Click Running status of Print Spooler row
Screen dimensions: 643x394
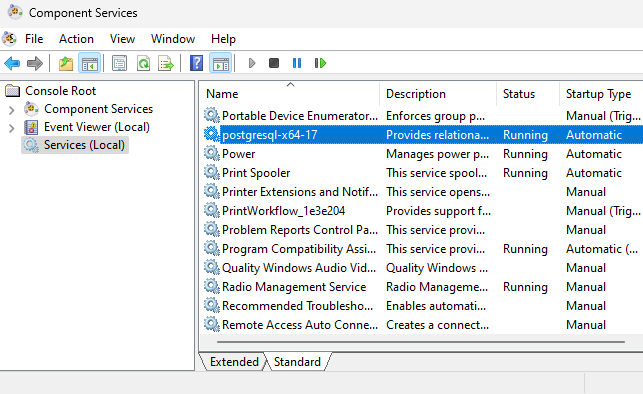click(525, 173)
